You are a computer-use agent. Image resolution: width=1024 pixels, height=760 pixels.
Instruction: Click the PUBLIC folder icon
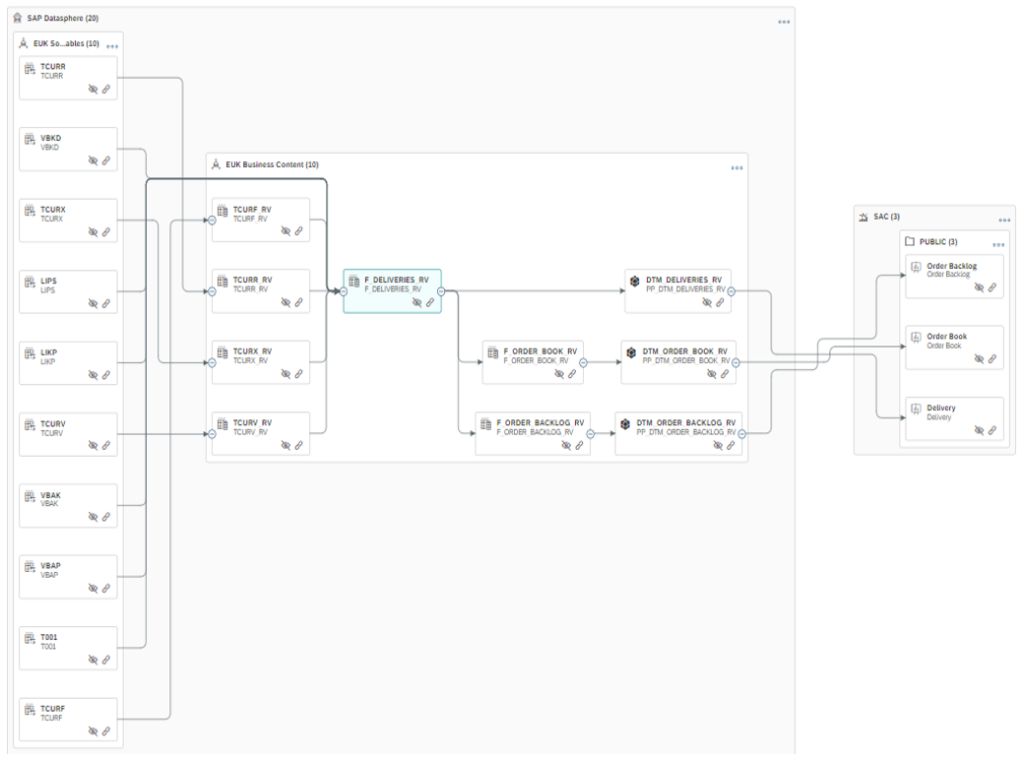[x=910, y=242]
